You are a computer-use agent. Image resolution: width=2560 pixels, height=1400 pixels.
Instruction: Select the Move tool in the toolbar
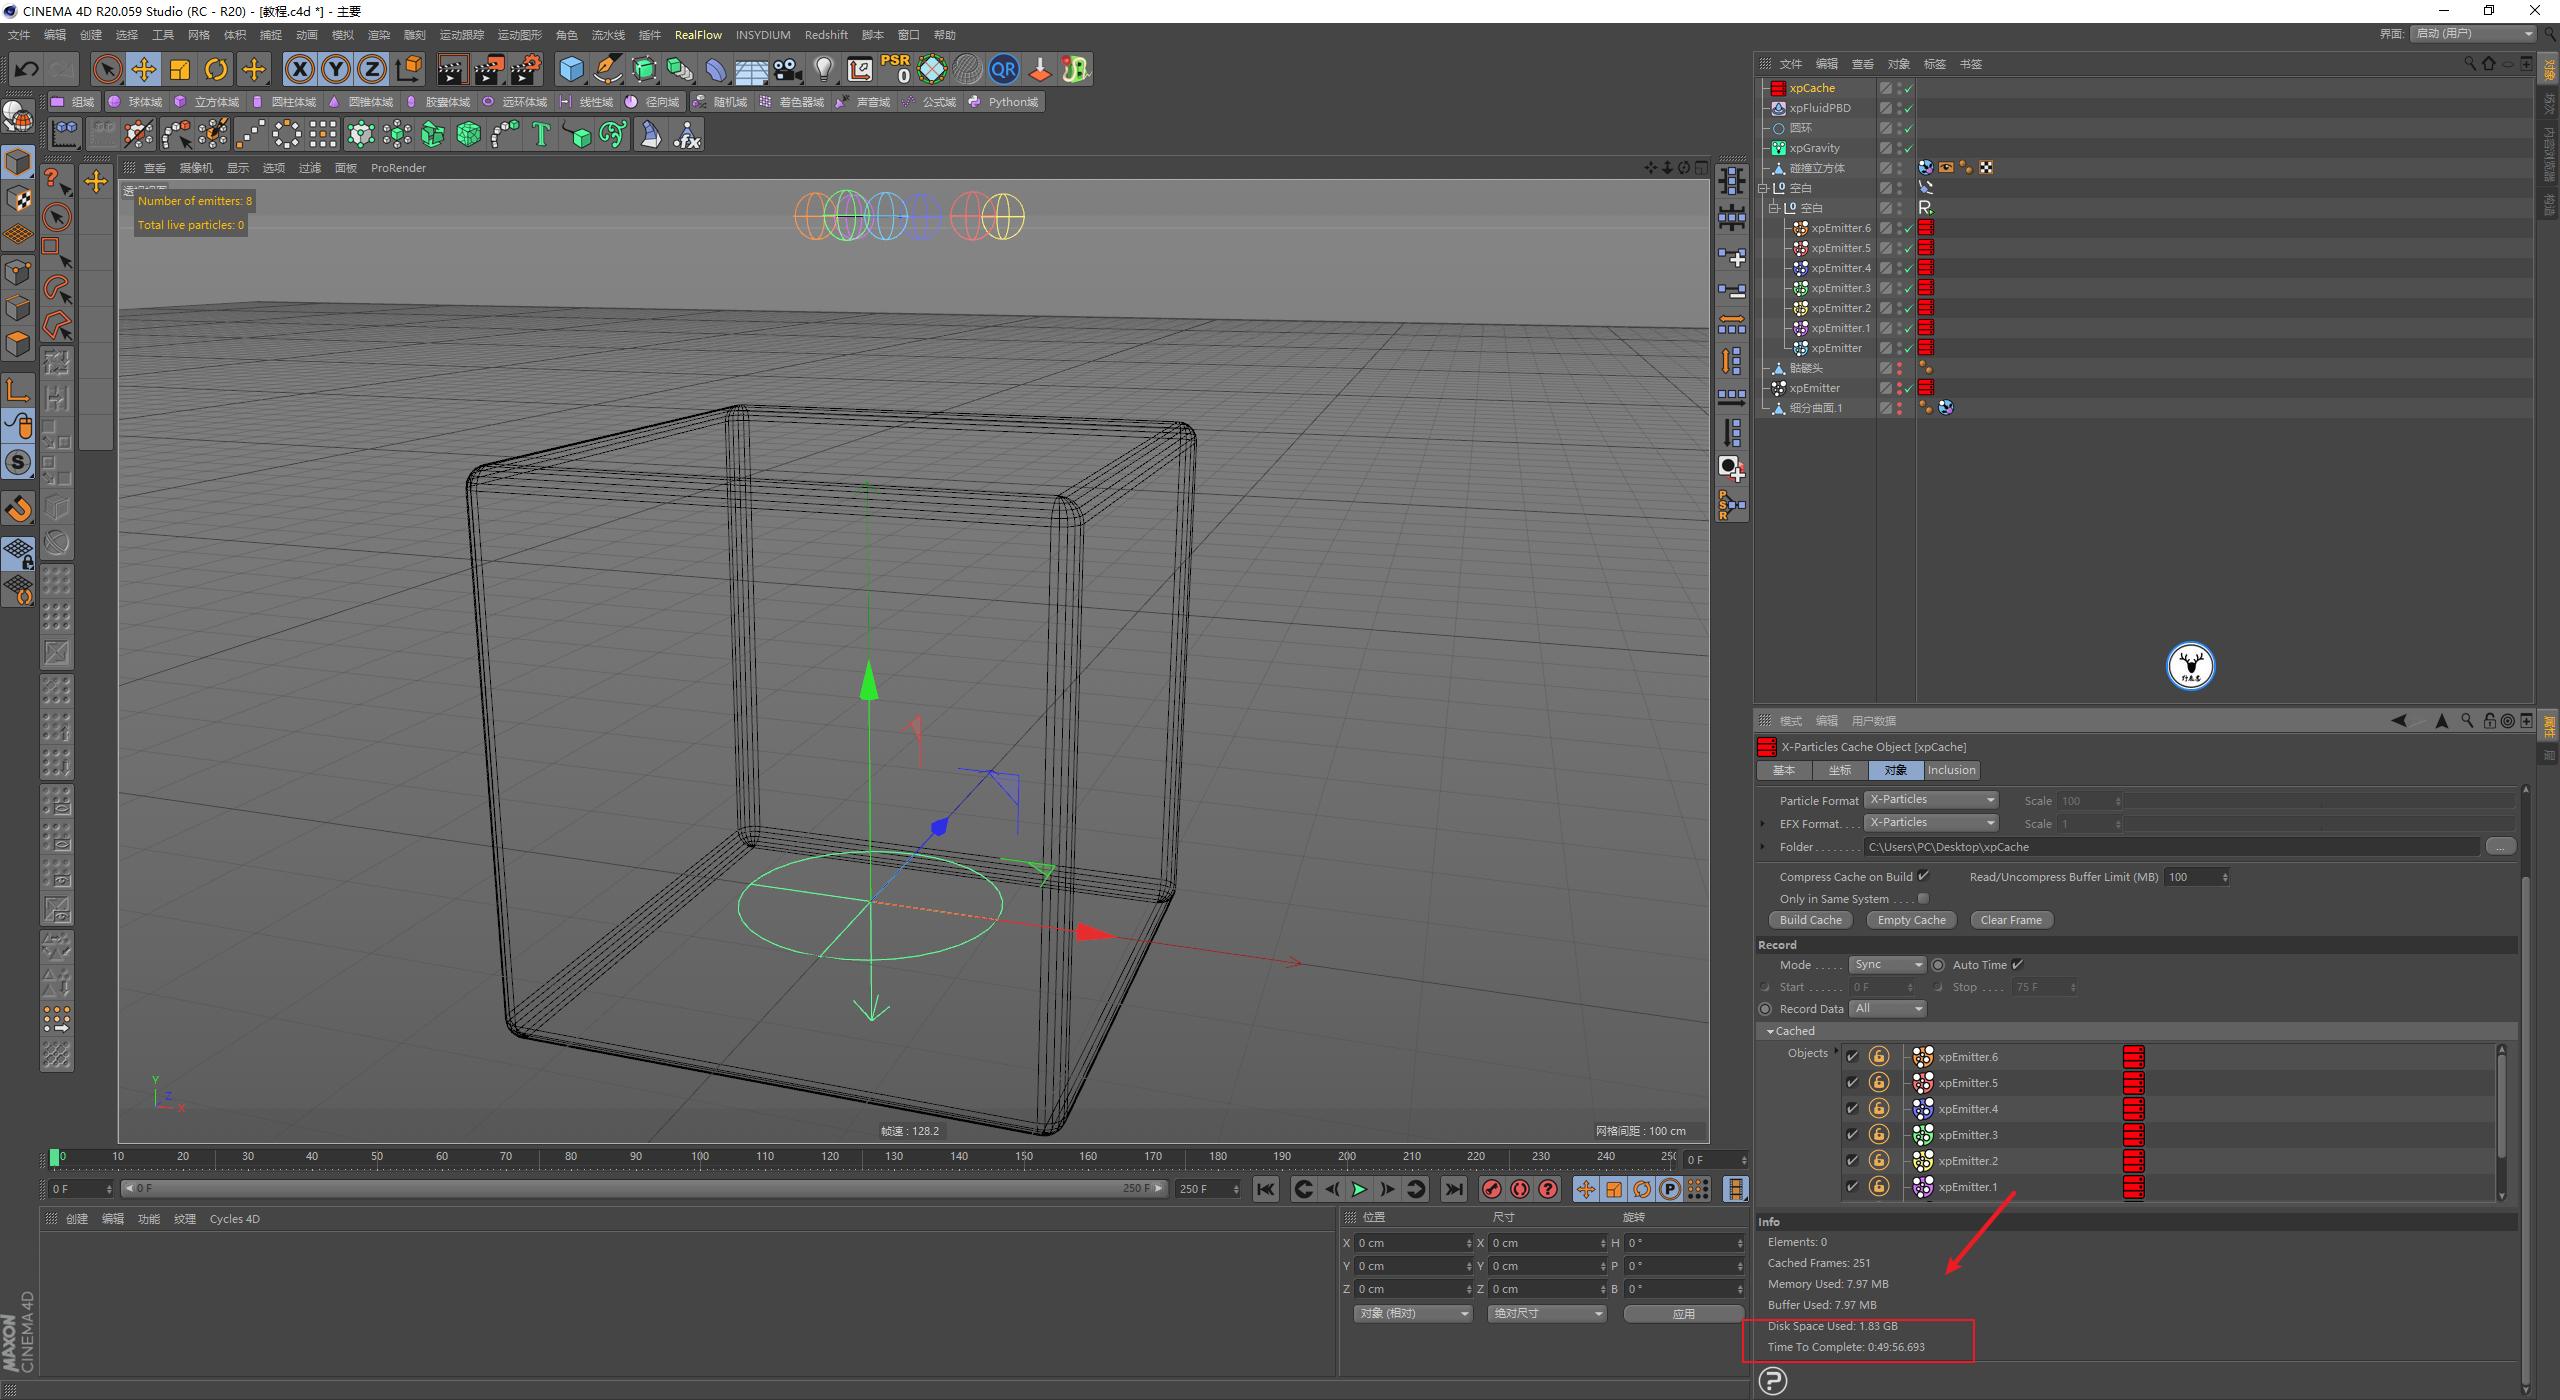pos(144,69)
